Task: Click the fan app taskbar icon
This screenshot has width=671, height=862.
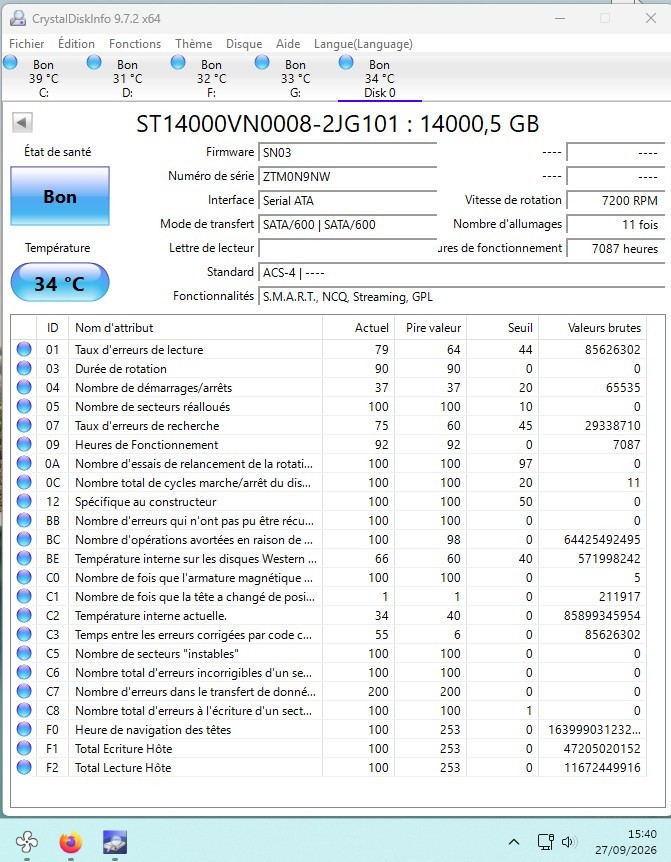Action: coord(27,842)
